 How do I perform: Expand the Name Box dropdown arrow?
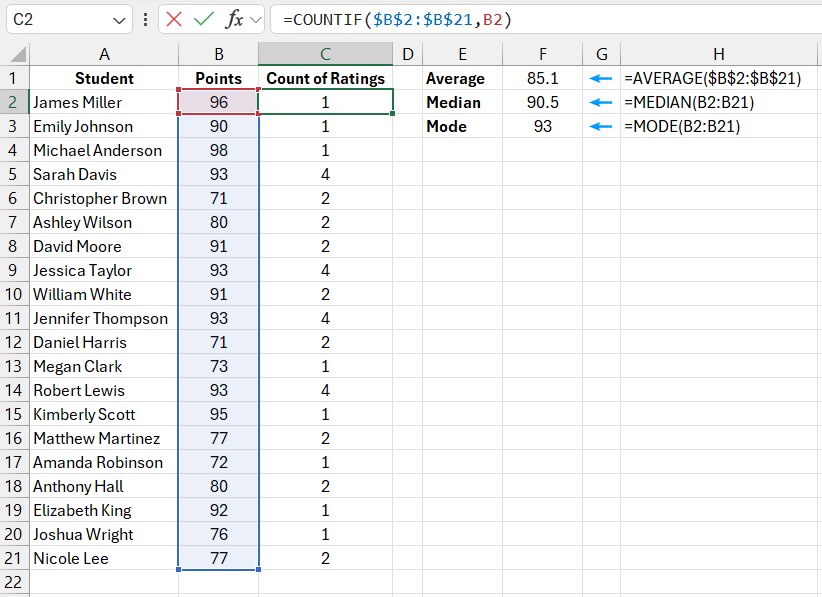point(119,19)
